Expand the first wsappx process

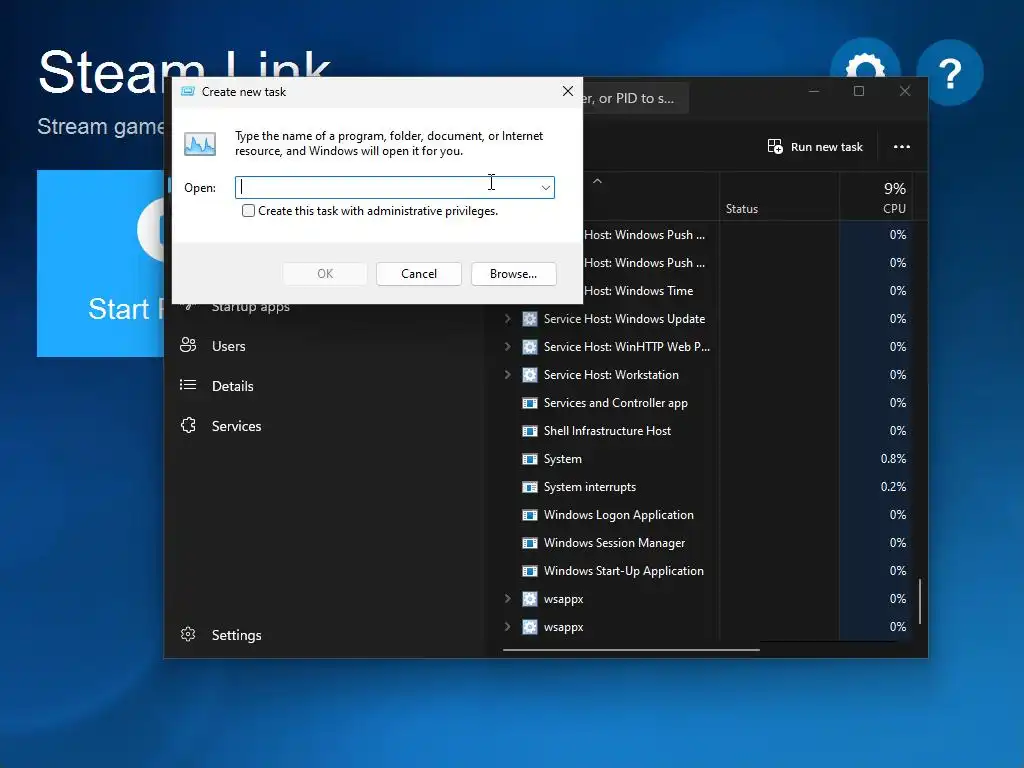click(x=507, y=599)
